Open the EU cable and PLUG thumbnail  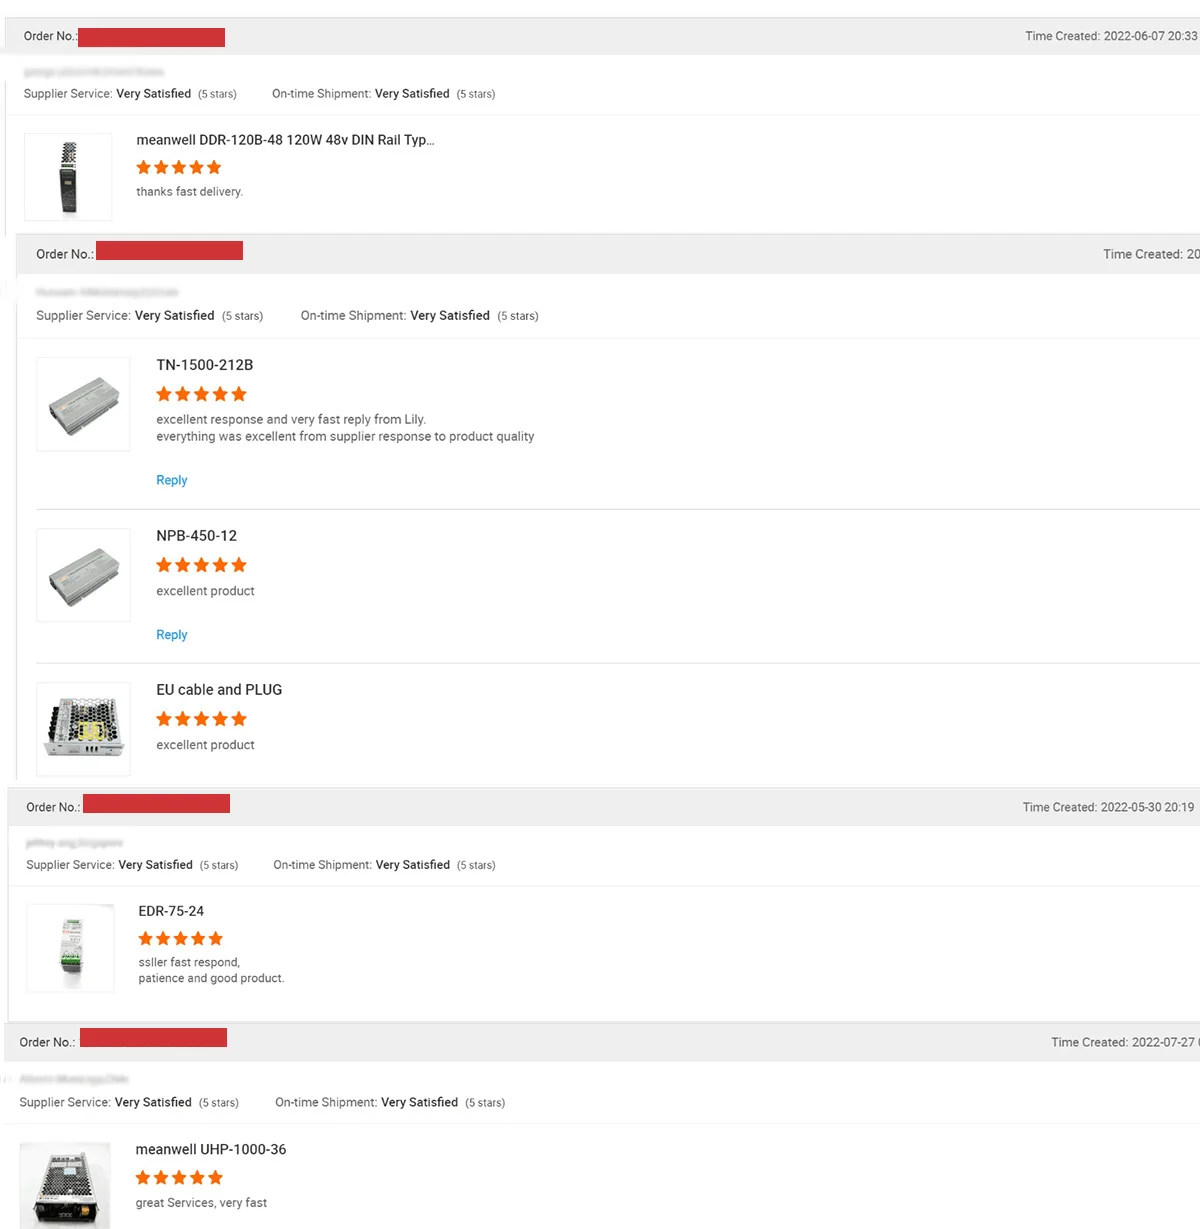coord(83,729)
